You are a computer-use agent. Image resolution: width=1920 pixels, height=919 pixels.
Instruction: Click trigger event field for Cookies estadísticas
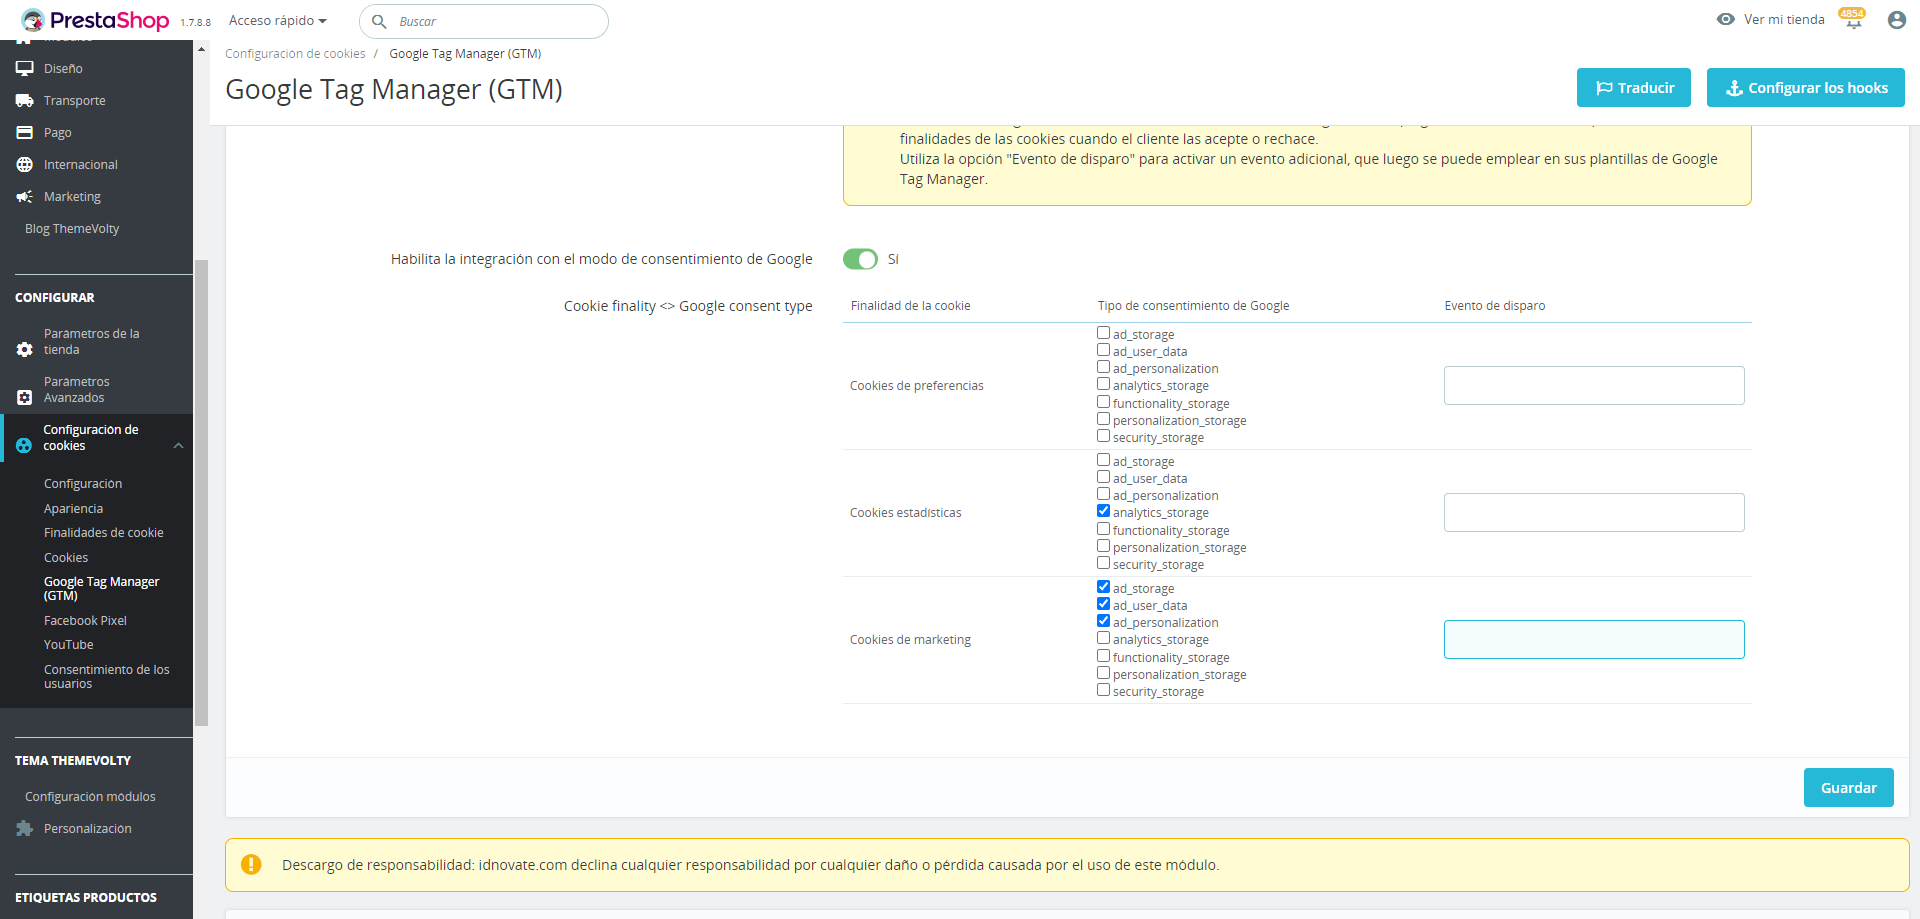point(1594,512)
